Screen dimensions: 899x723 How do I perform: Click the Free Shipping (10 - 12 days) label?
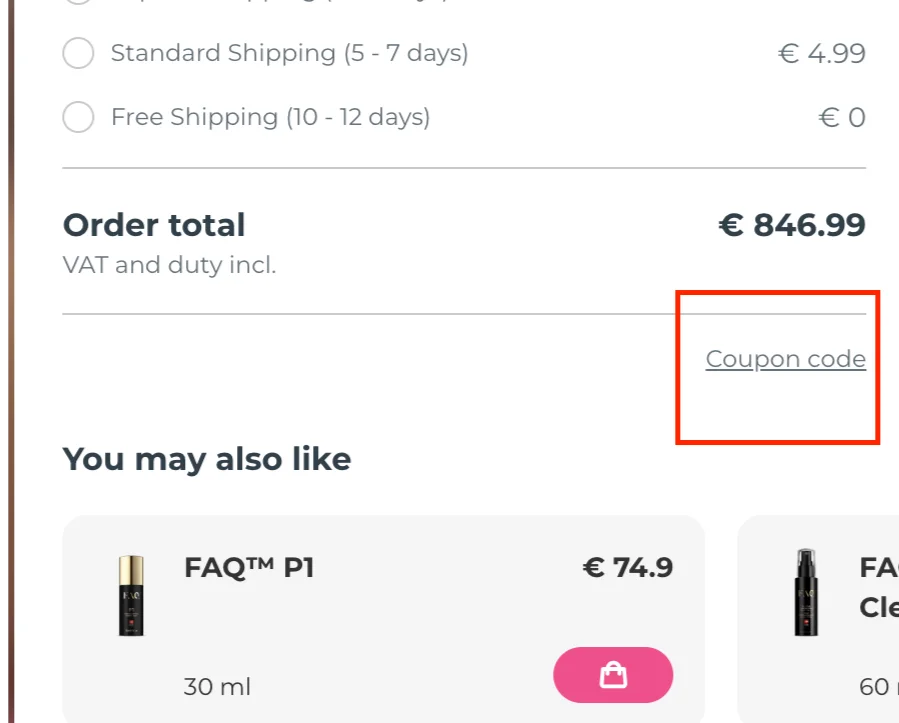270,117
